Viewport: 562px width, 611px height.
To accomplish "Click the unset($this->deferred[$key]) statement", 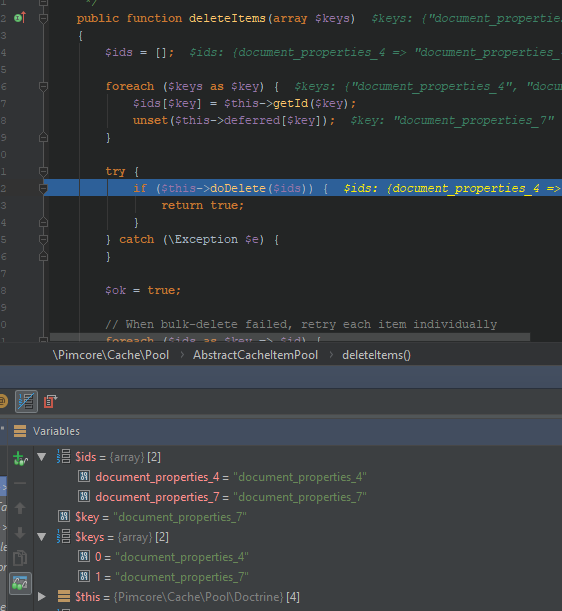I will 234,120.
